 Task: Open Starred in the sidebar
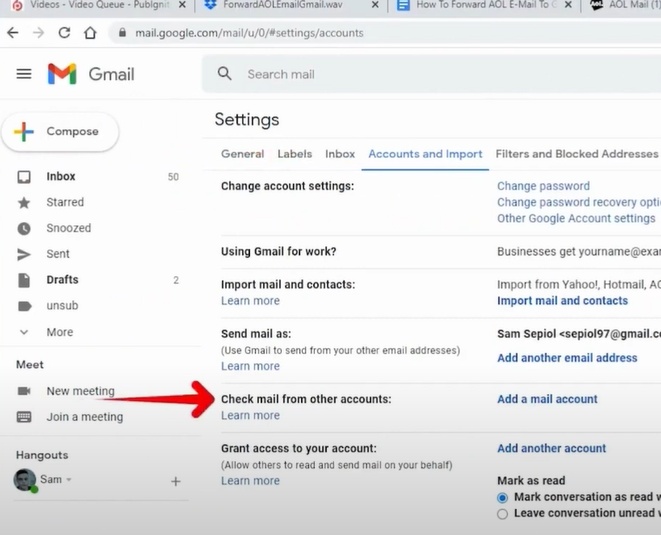(x=65, y=202)
